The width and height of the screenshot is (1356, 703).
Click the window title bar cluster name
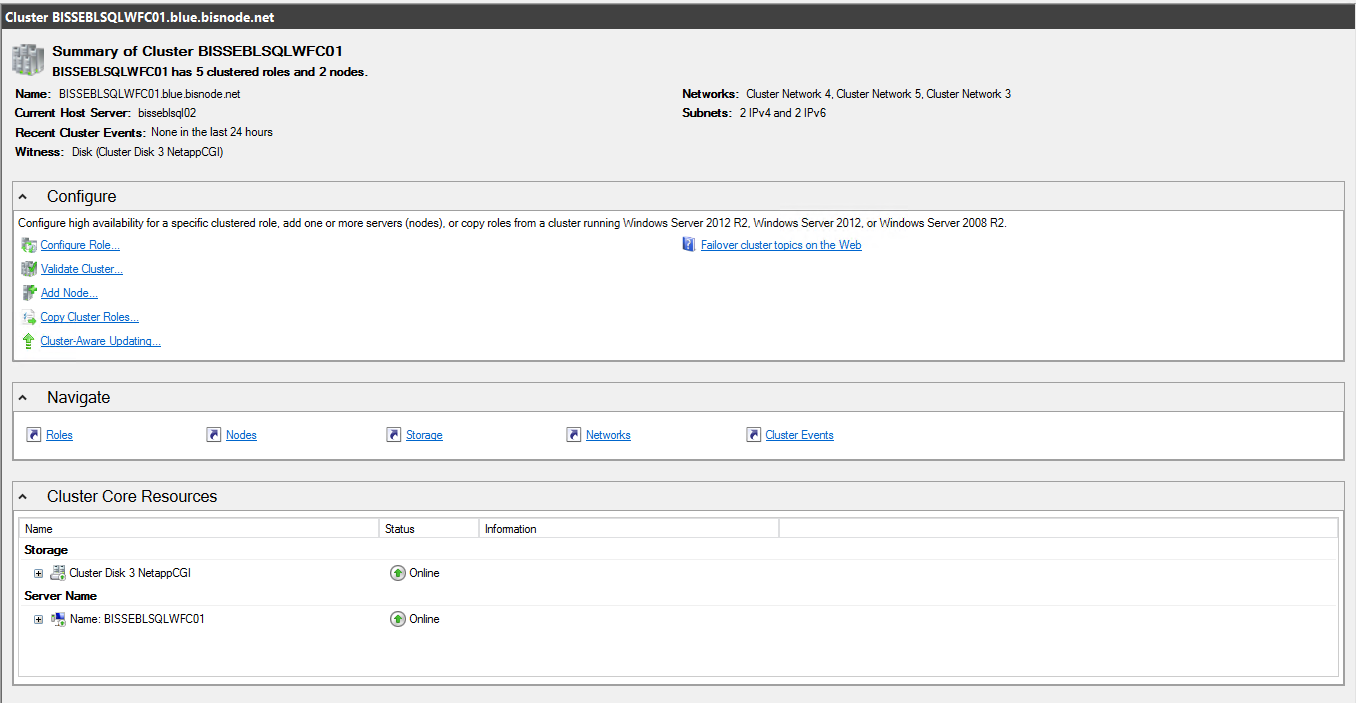140,17
